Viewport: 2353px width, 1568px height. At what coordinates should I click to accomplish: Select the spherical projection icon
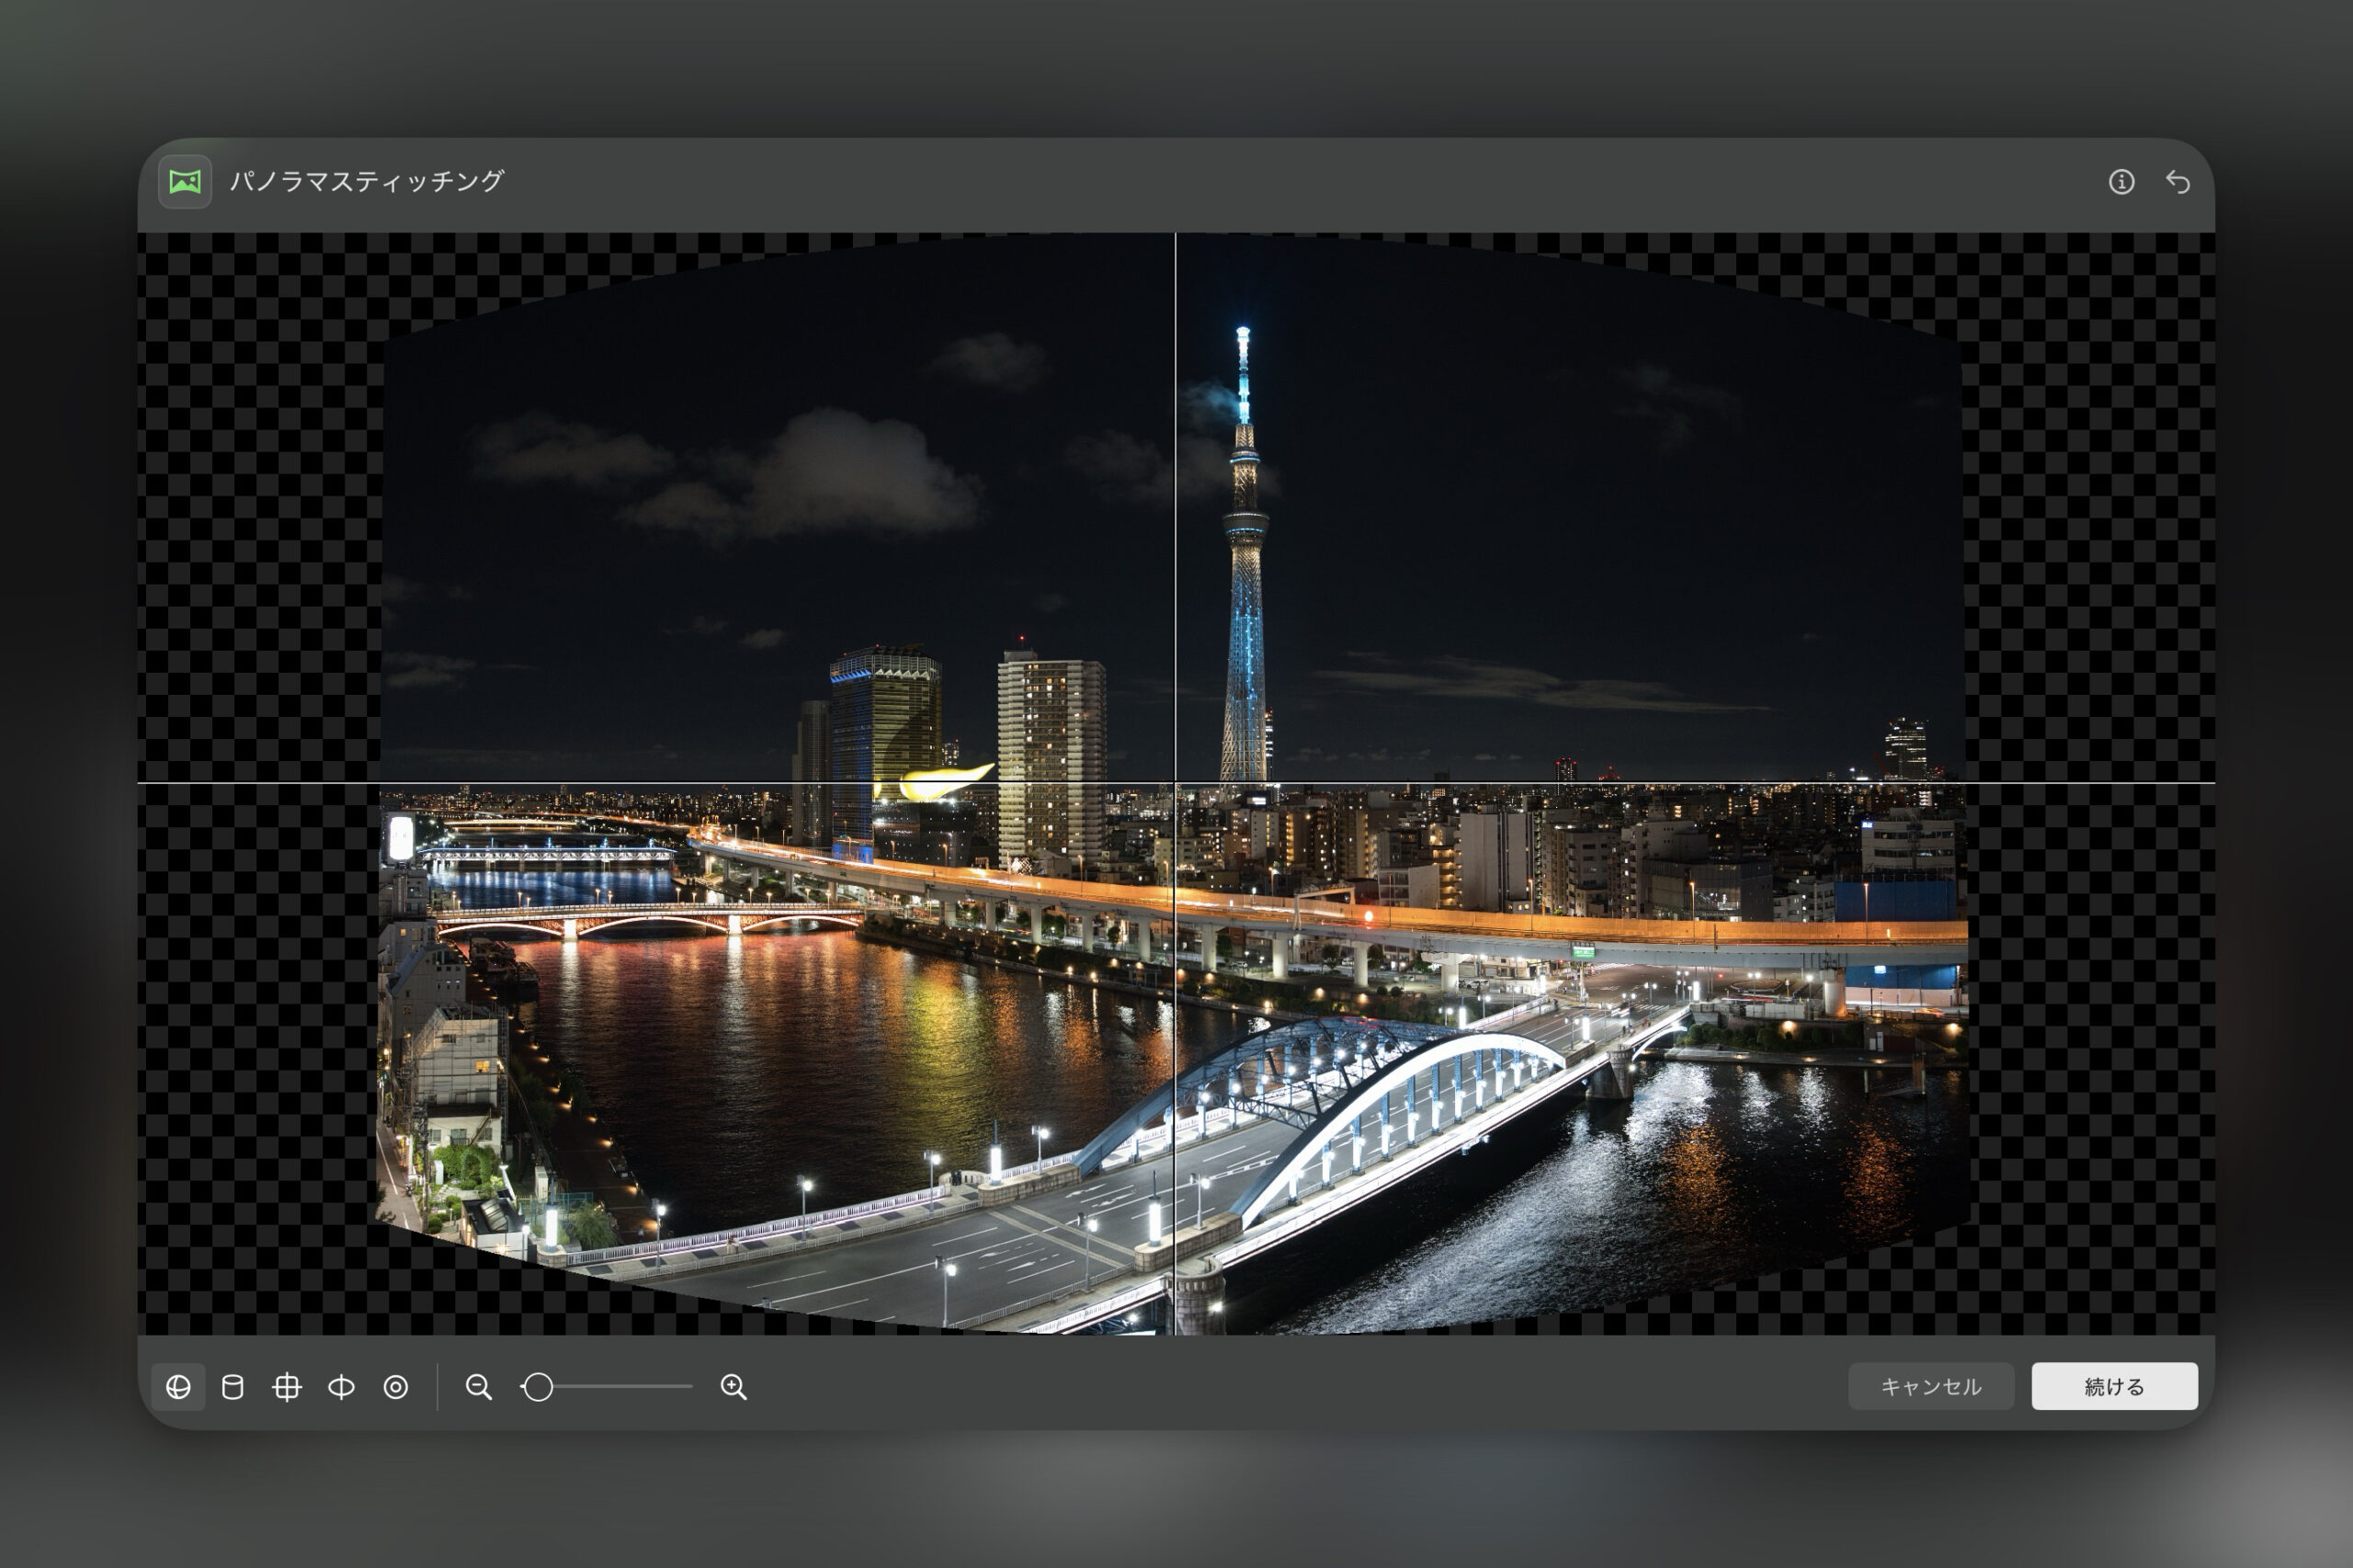click(x=178, y=1387)
